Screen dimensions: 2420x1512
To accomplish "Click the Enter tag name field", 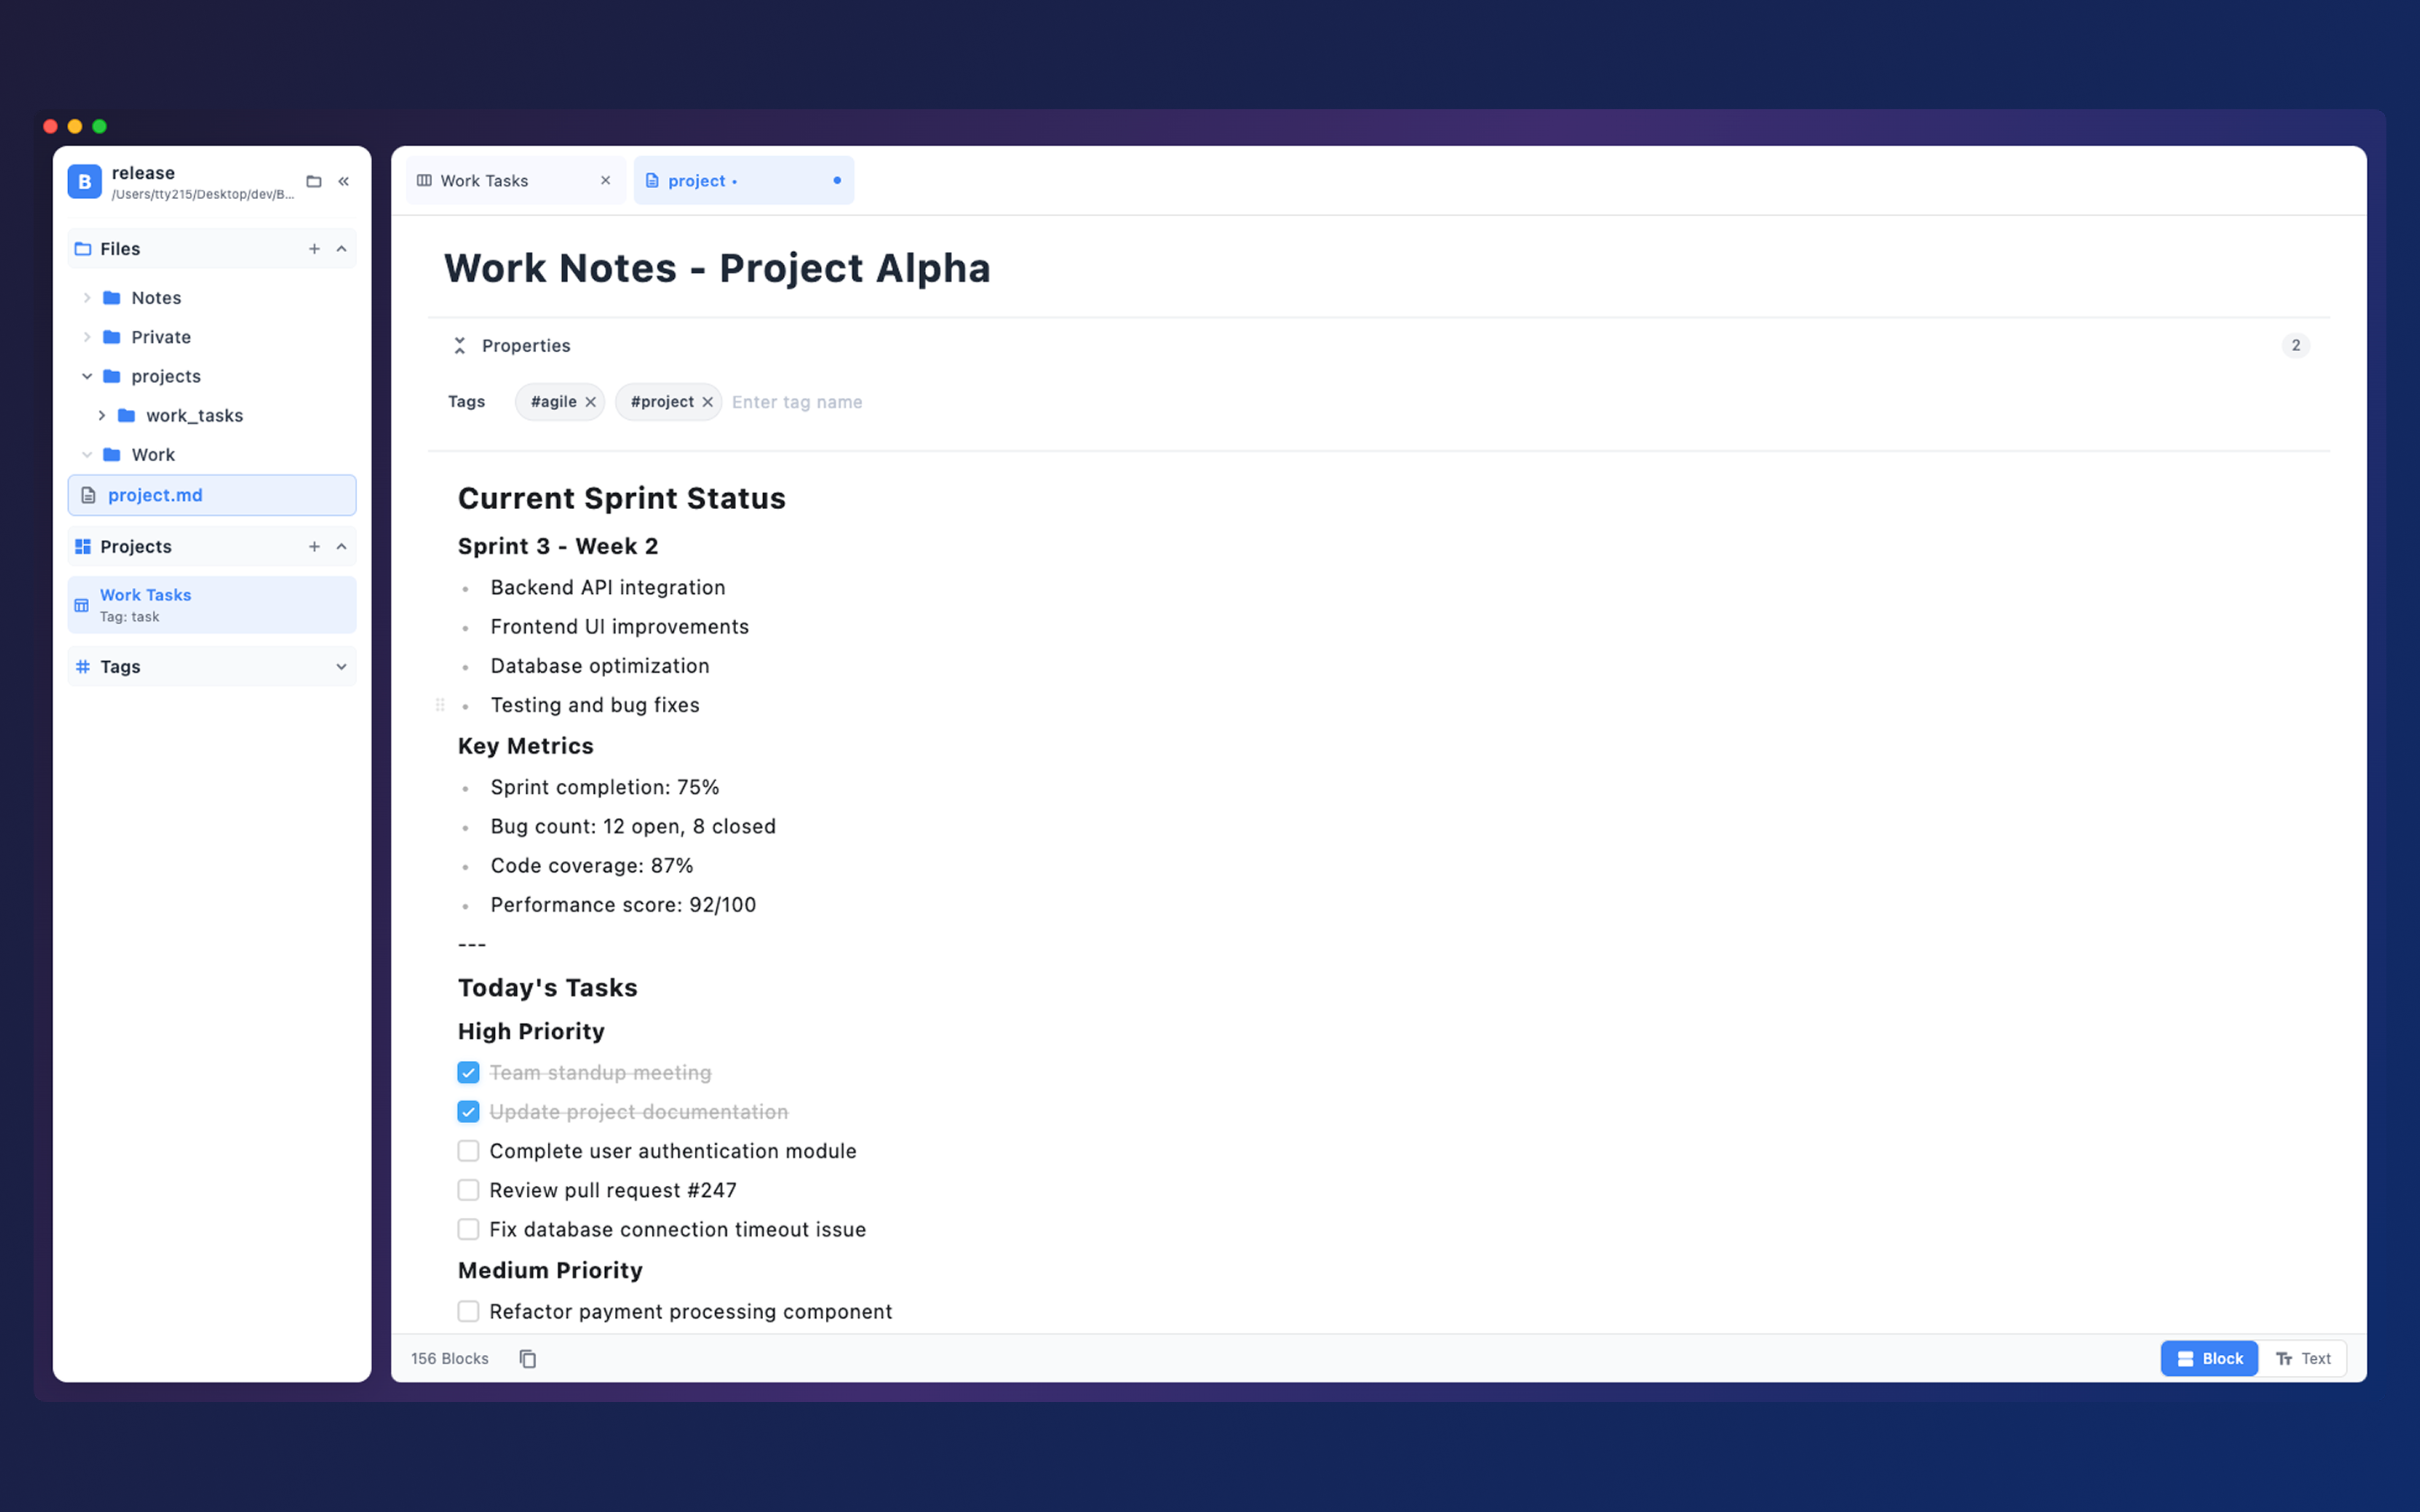I will pyautogui.click(x=797, y=402).
